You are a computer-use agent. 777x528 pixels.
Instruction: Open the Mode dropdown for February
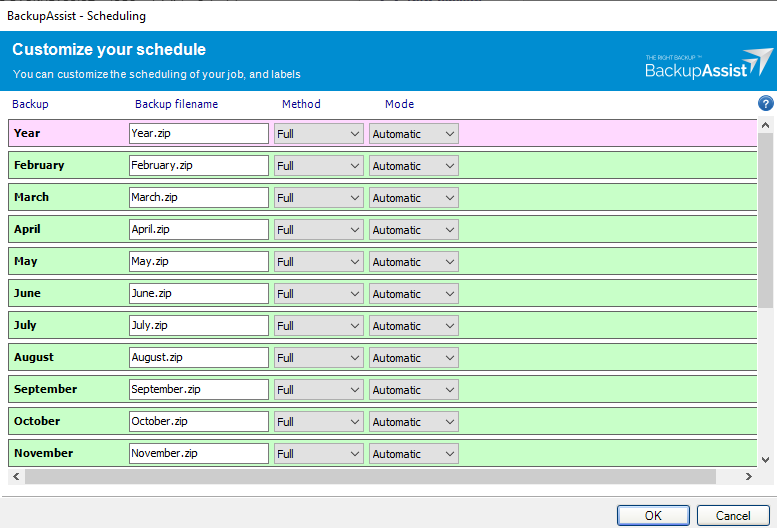coord(413,166)
